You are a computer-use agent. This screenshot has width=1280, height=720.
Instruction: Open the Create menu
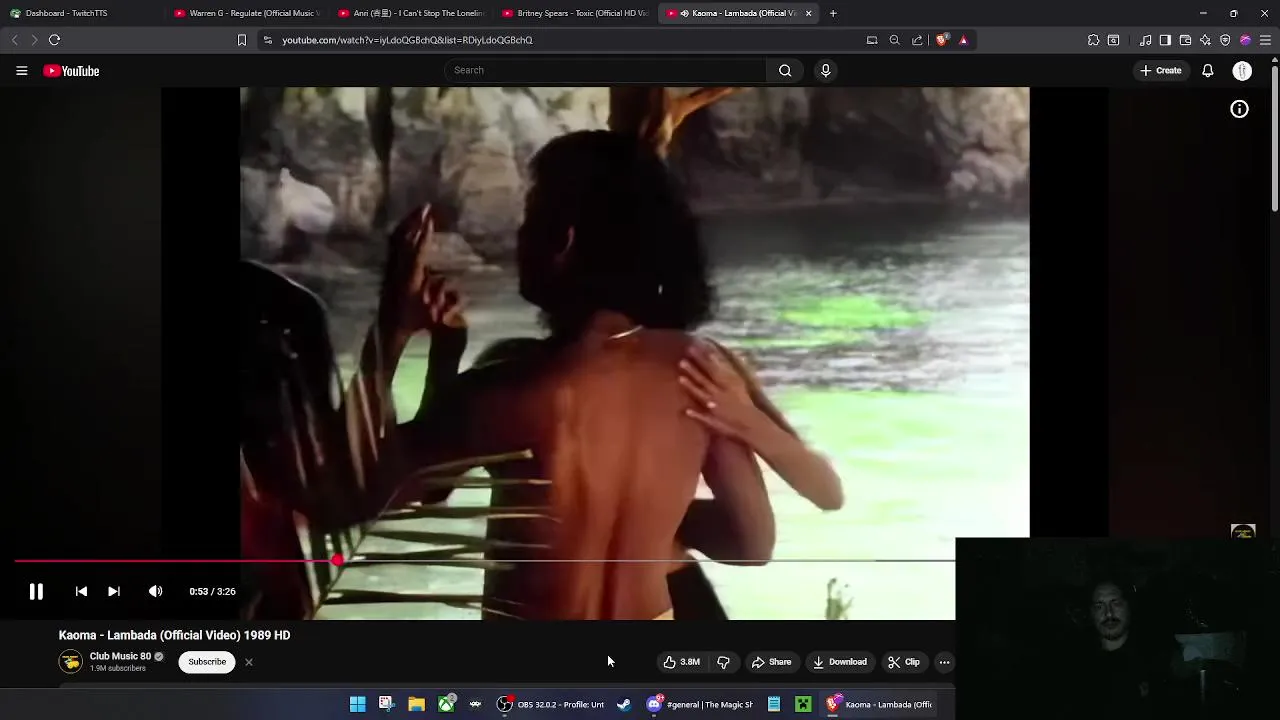click(1161, 70)
